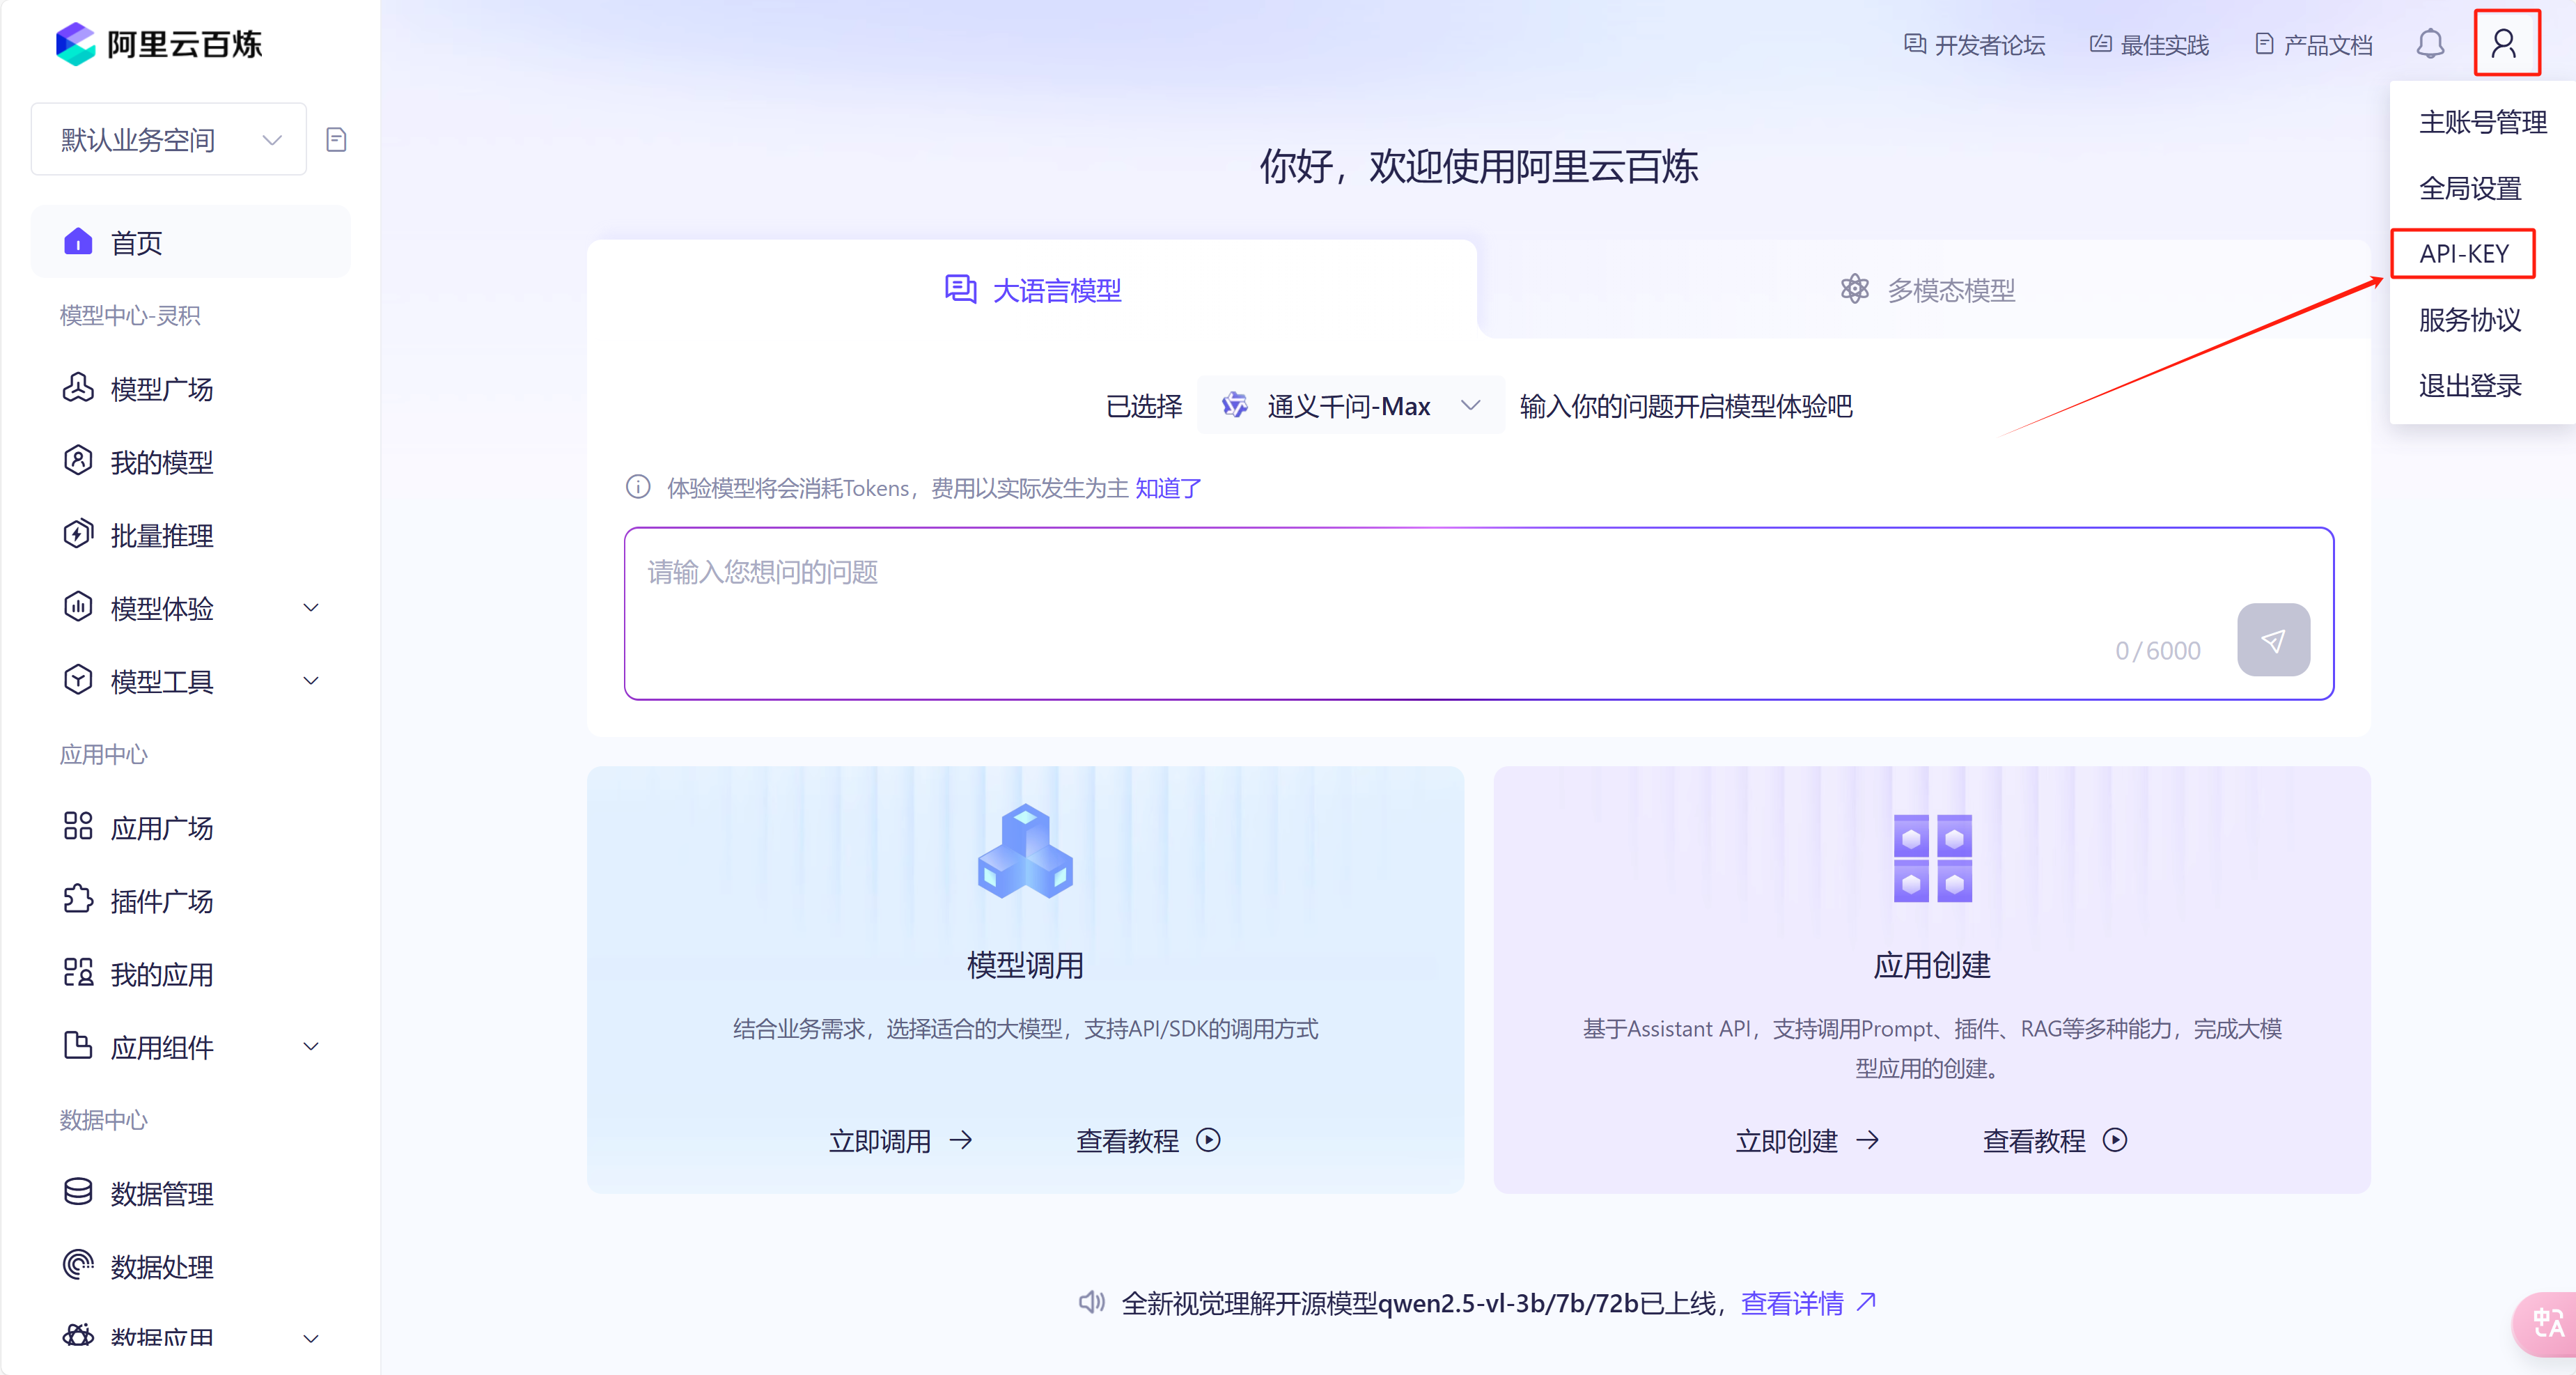2576x1375 pixels.
Task: Open the 首页 home icon in sidebar
Action: coord(78,241)
